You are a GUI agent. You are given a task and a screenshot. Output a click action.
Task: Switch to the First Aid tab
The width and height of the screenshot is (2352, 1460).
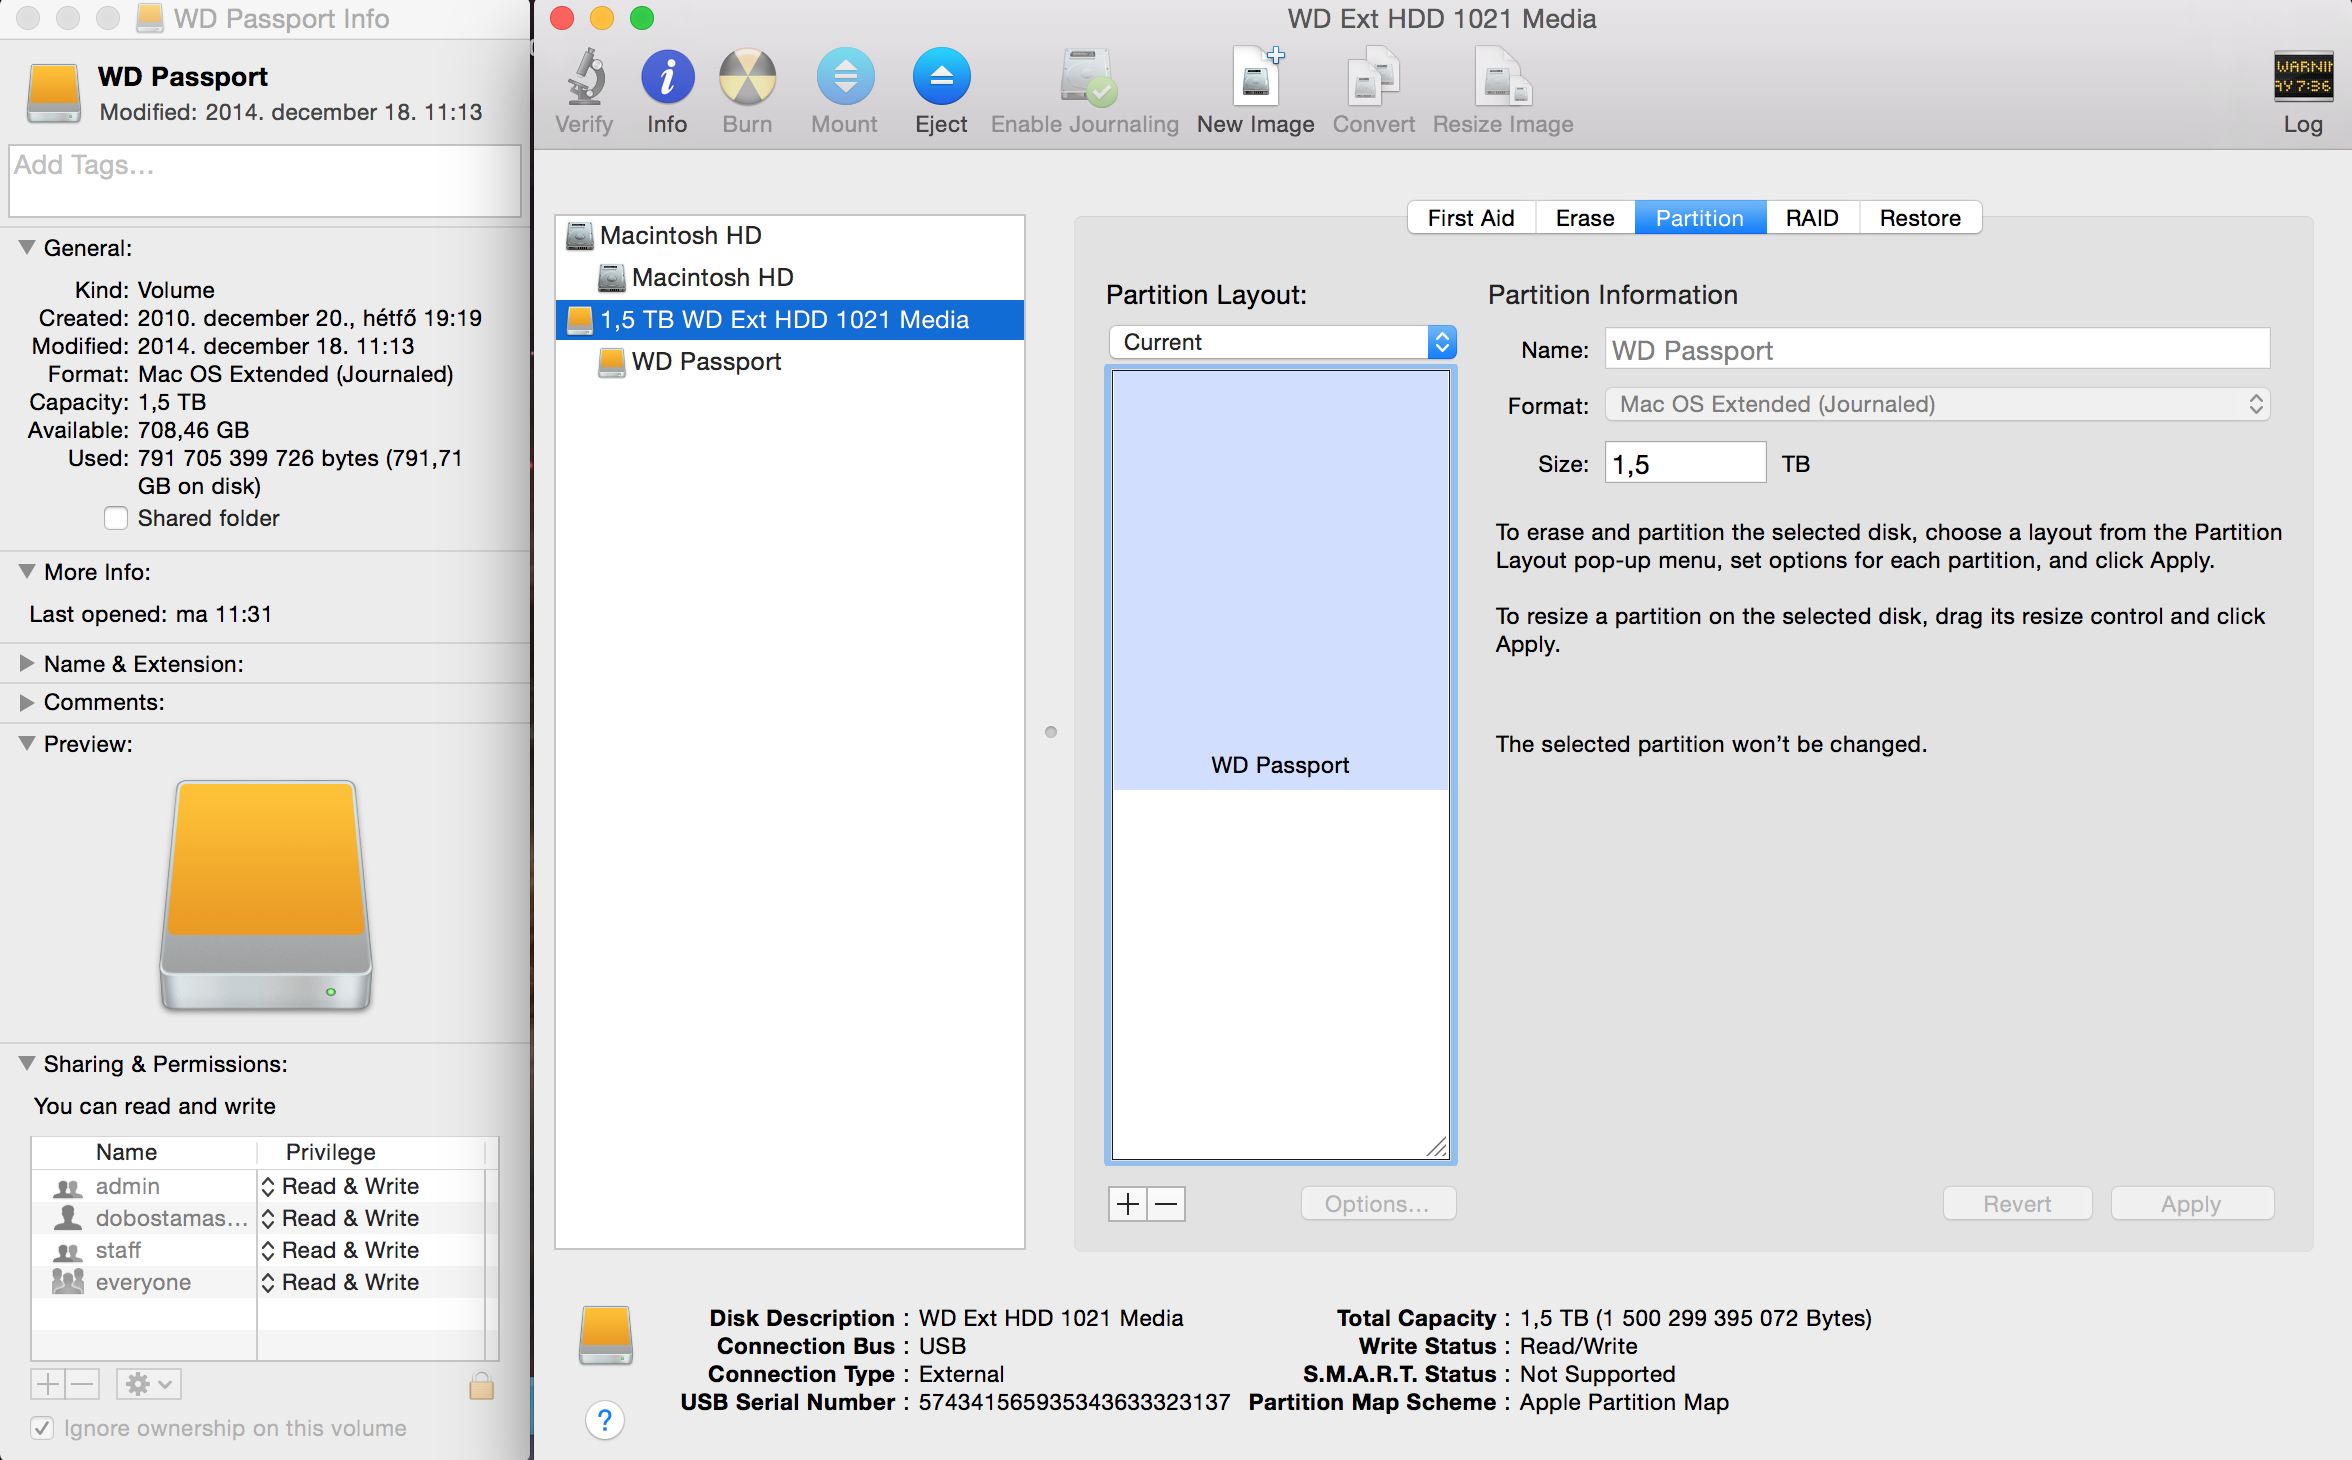(x=1470, y=218)
